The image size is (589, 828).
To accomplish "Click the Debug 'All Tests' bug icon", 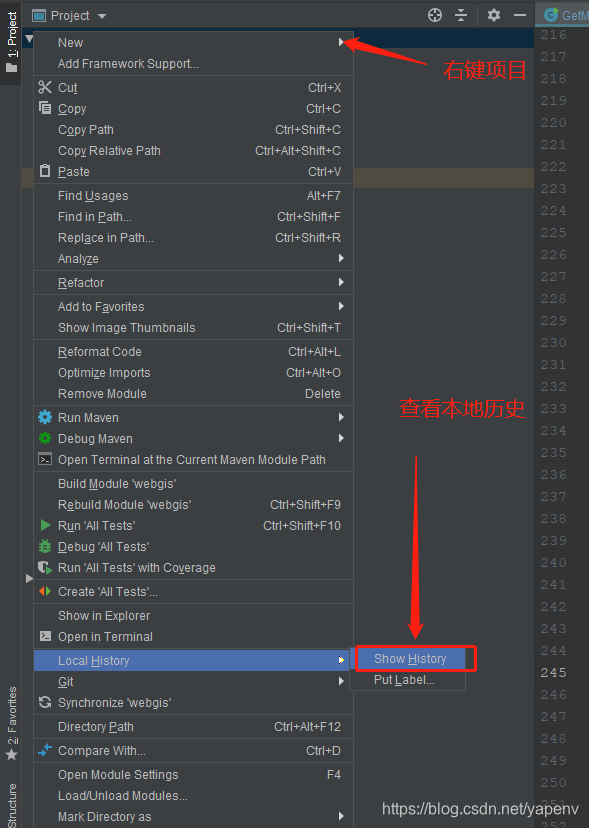I will point(45,547).
